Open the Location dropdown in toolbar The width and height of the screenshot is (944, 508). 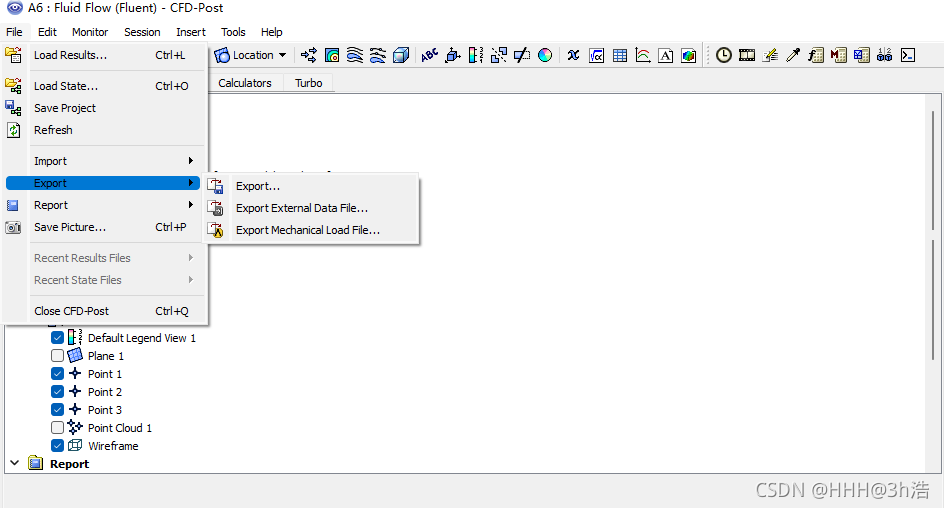click(250, 55)
